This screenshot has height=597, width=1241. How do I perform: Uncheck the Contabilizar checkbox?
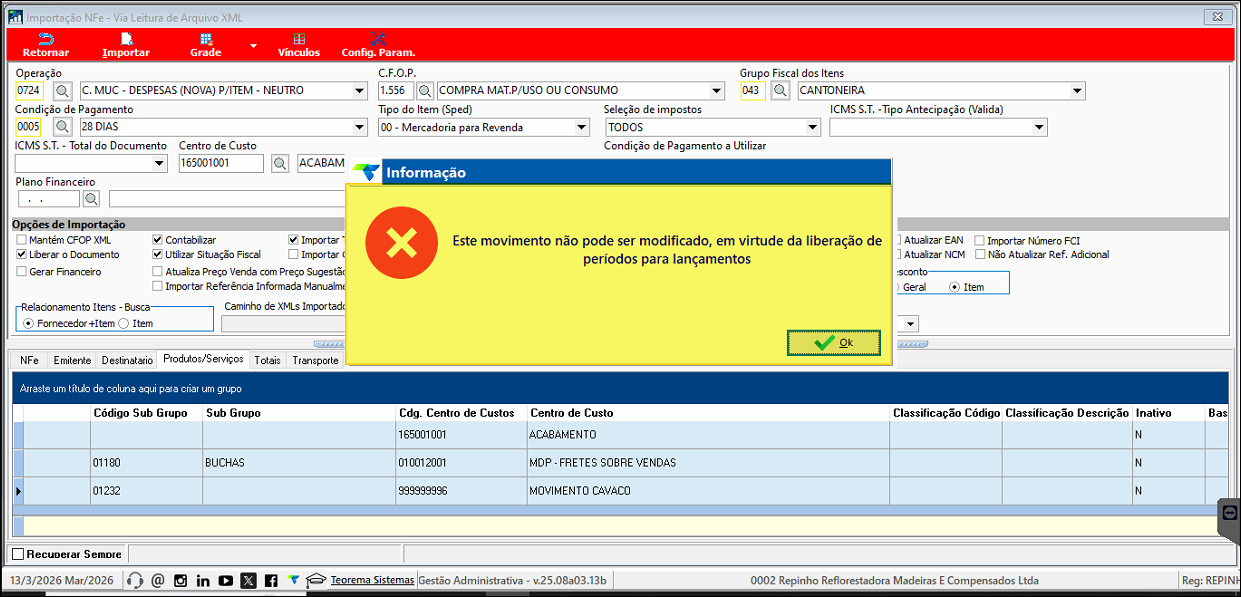158,240
